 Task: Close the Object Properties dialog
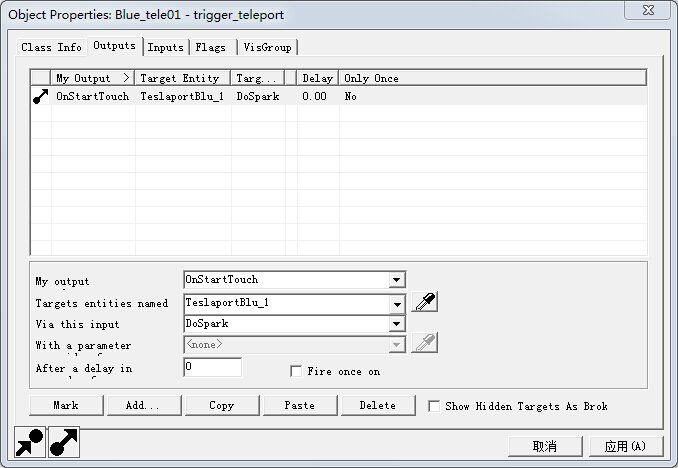tap(648, 10)
